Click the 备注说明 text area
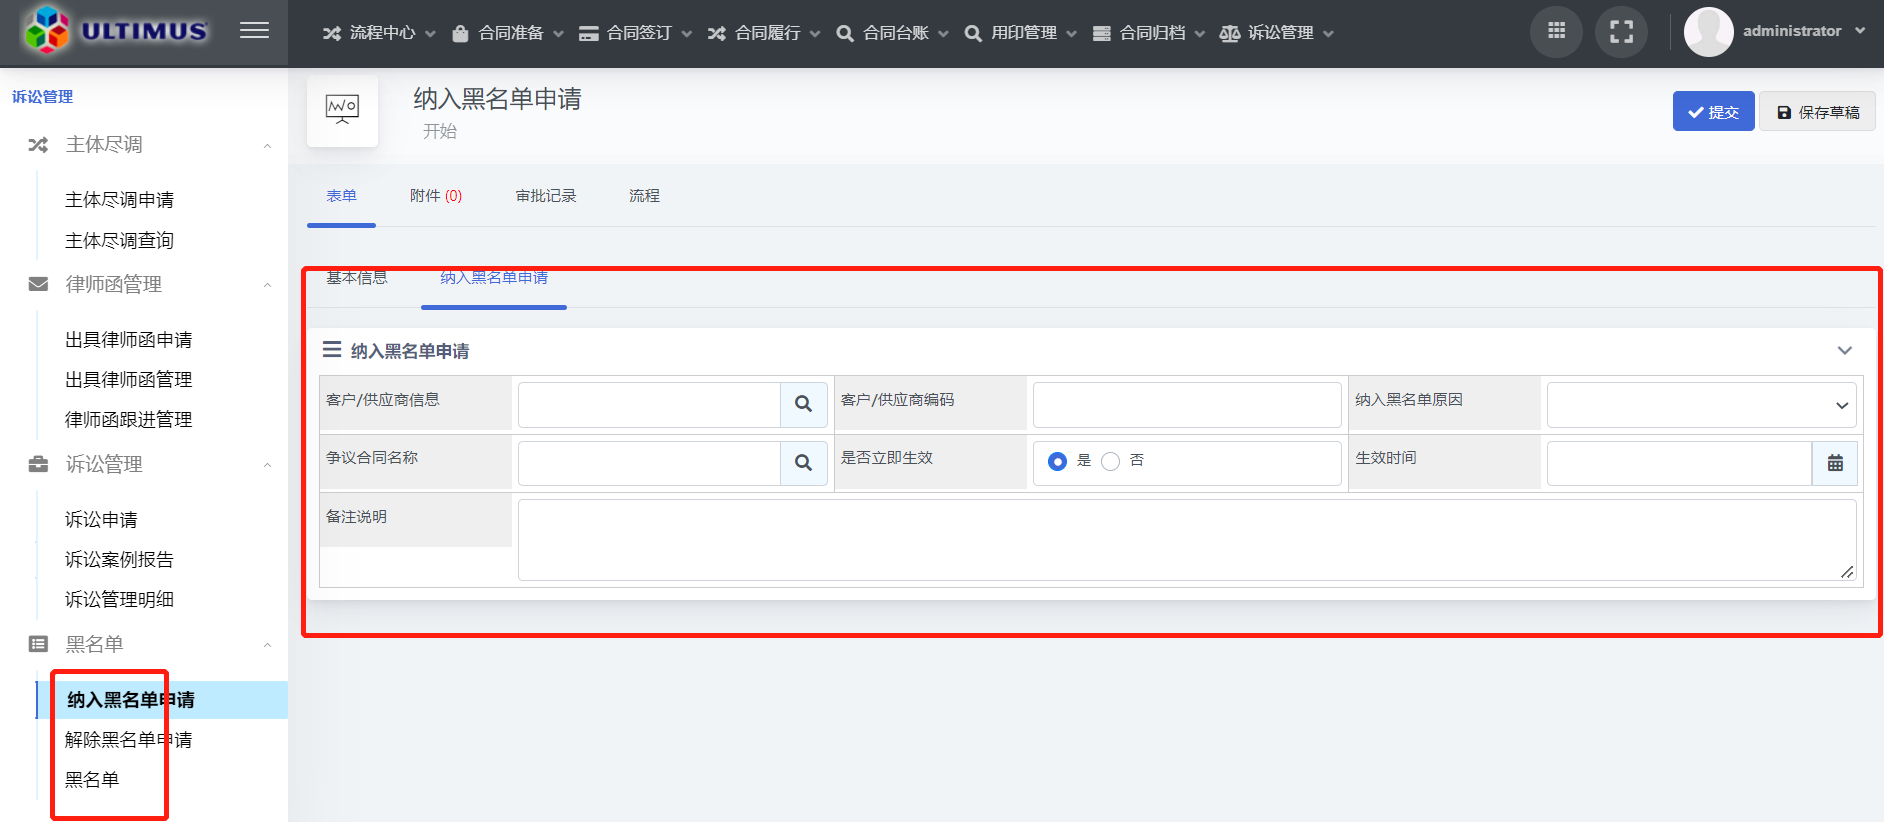The image size is (1884, 822). coord(1187,540)
